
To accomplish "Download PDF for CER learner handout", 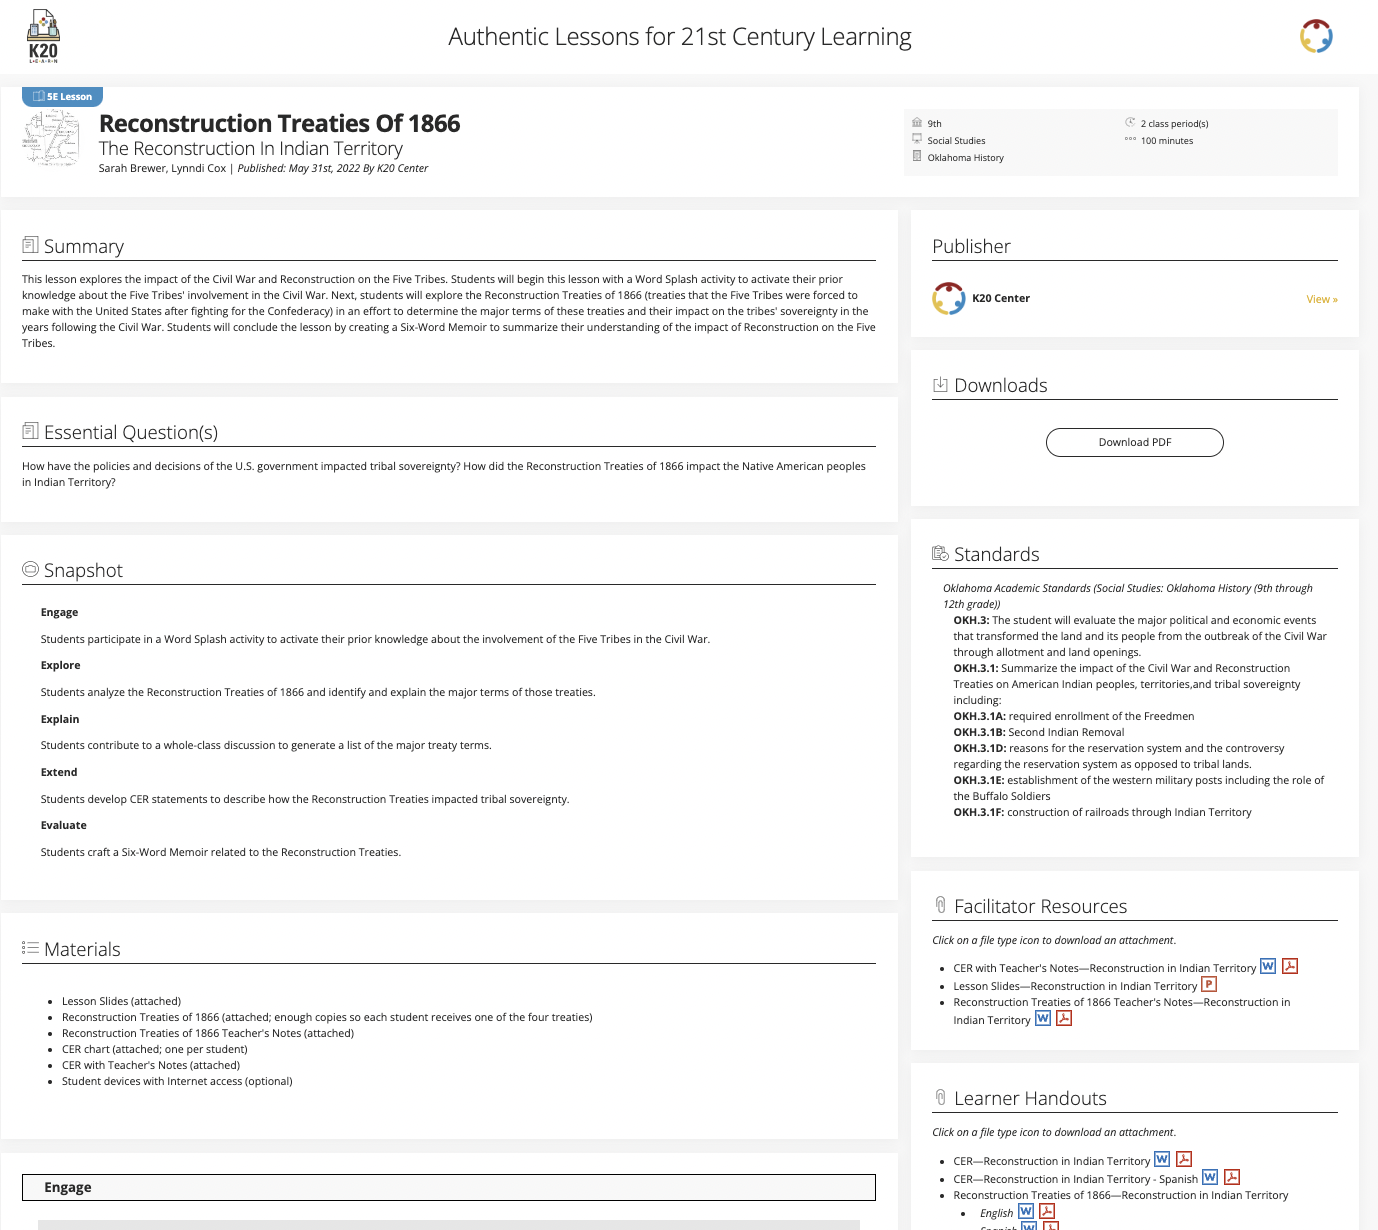I will point(1184,1160).
